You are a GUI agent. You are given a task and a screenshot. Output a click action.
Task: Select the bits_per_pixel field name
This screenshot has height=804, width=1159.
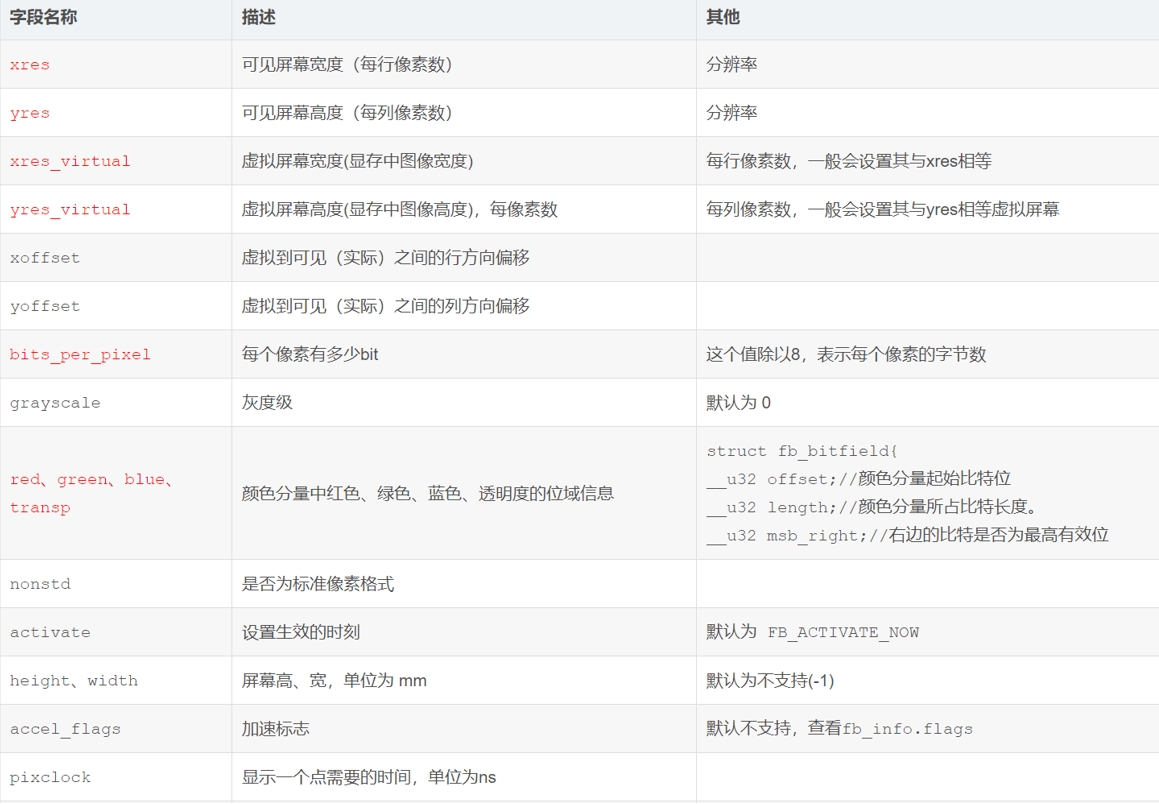(80, 355)
